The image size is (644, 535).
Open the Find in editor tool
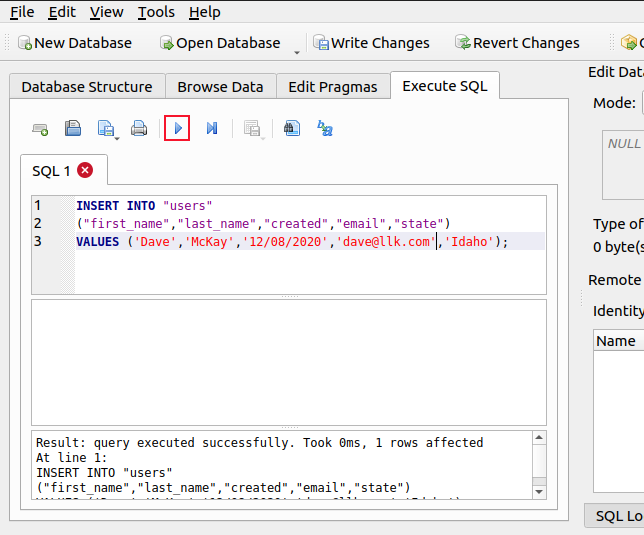(x=290, y=128)
